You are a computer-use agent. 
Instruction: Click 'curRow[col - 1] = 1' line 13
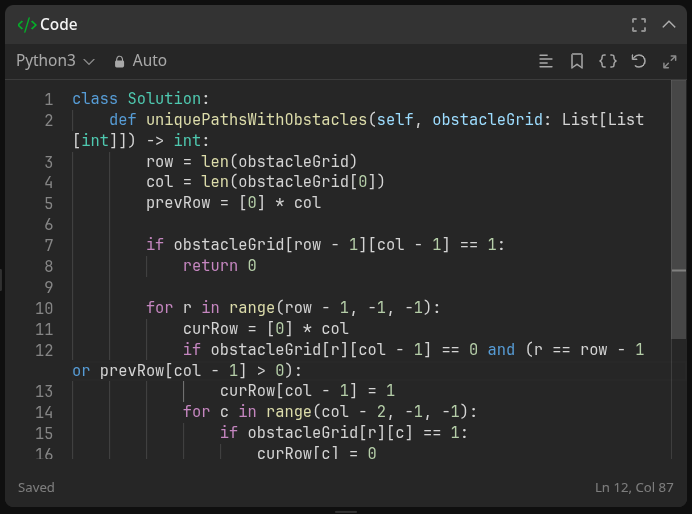click(x=307, y=390)
